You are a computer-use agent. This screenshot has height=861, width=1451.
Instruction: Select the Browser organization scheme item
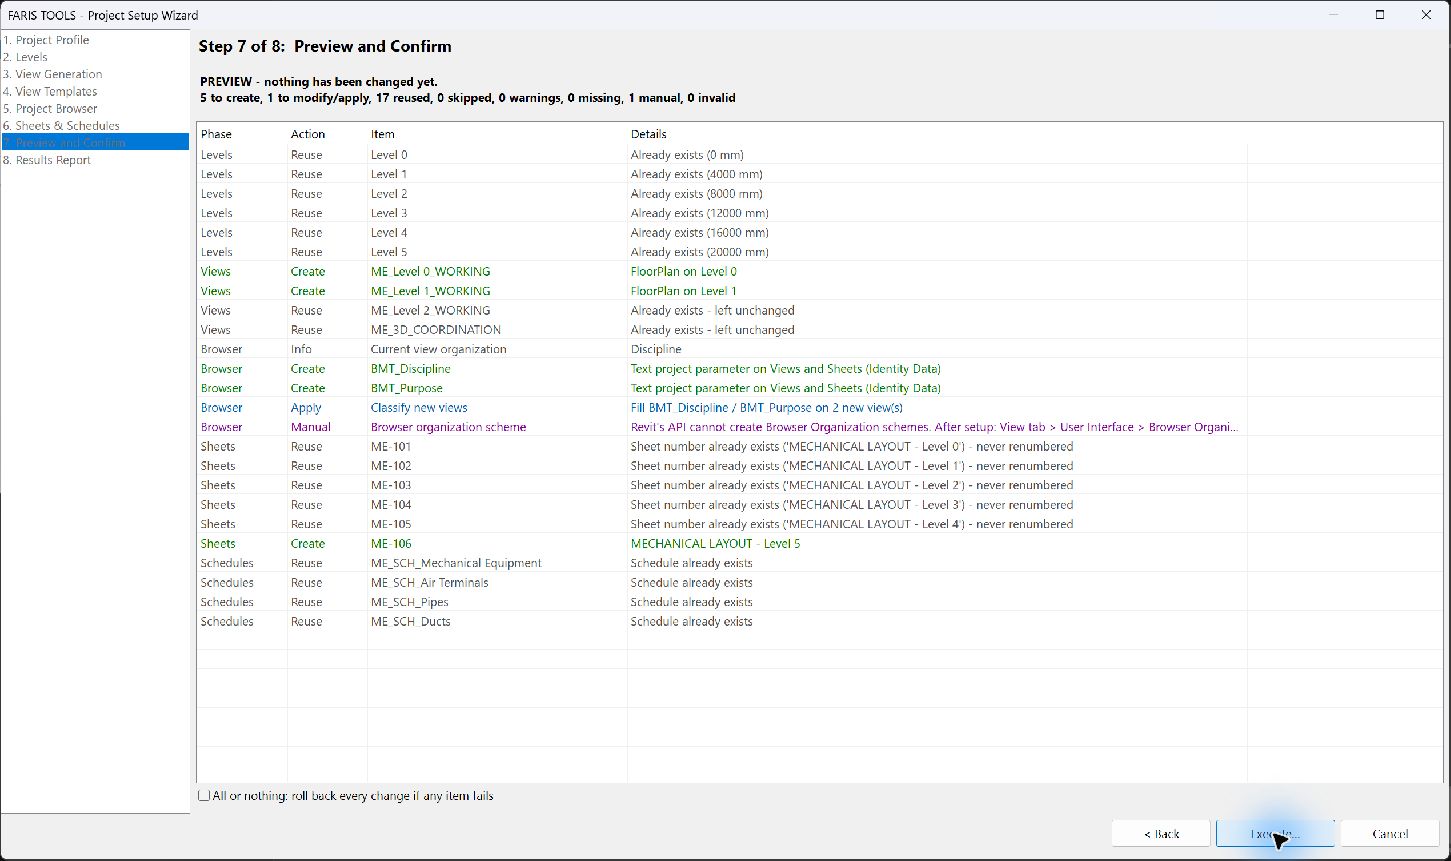449,427
